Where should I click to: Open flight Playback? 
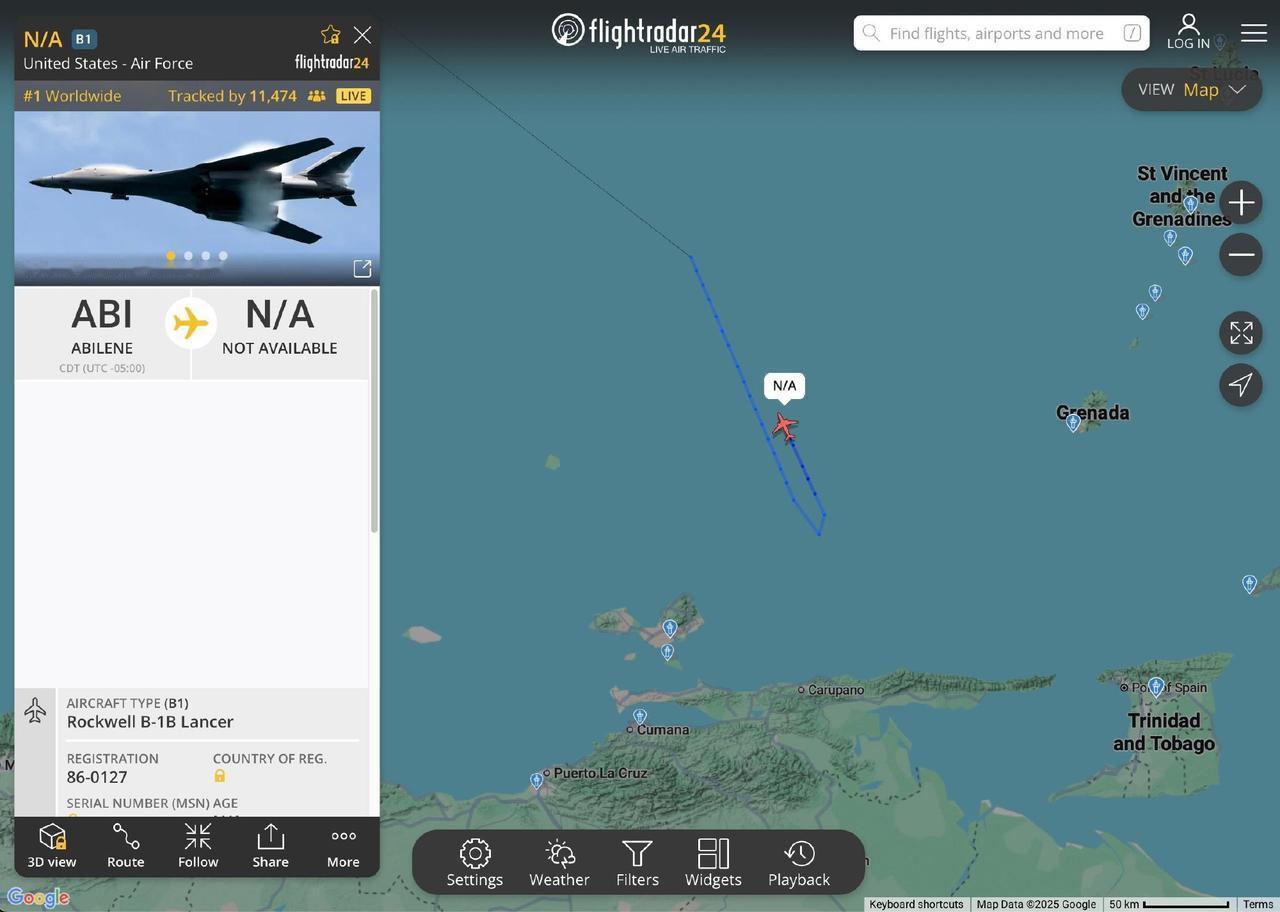click(799, 863)
